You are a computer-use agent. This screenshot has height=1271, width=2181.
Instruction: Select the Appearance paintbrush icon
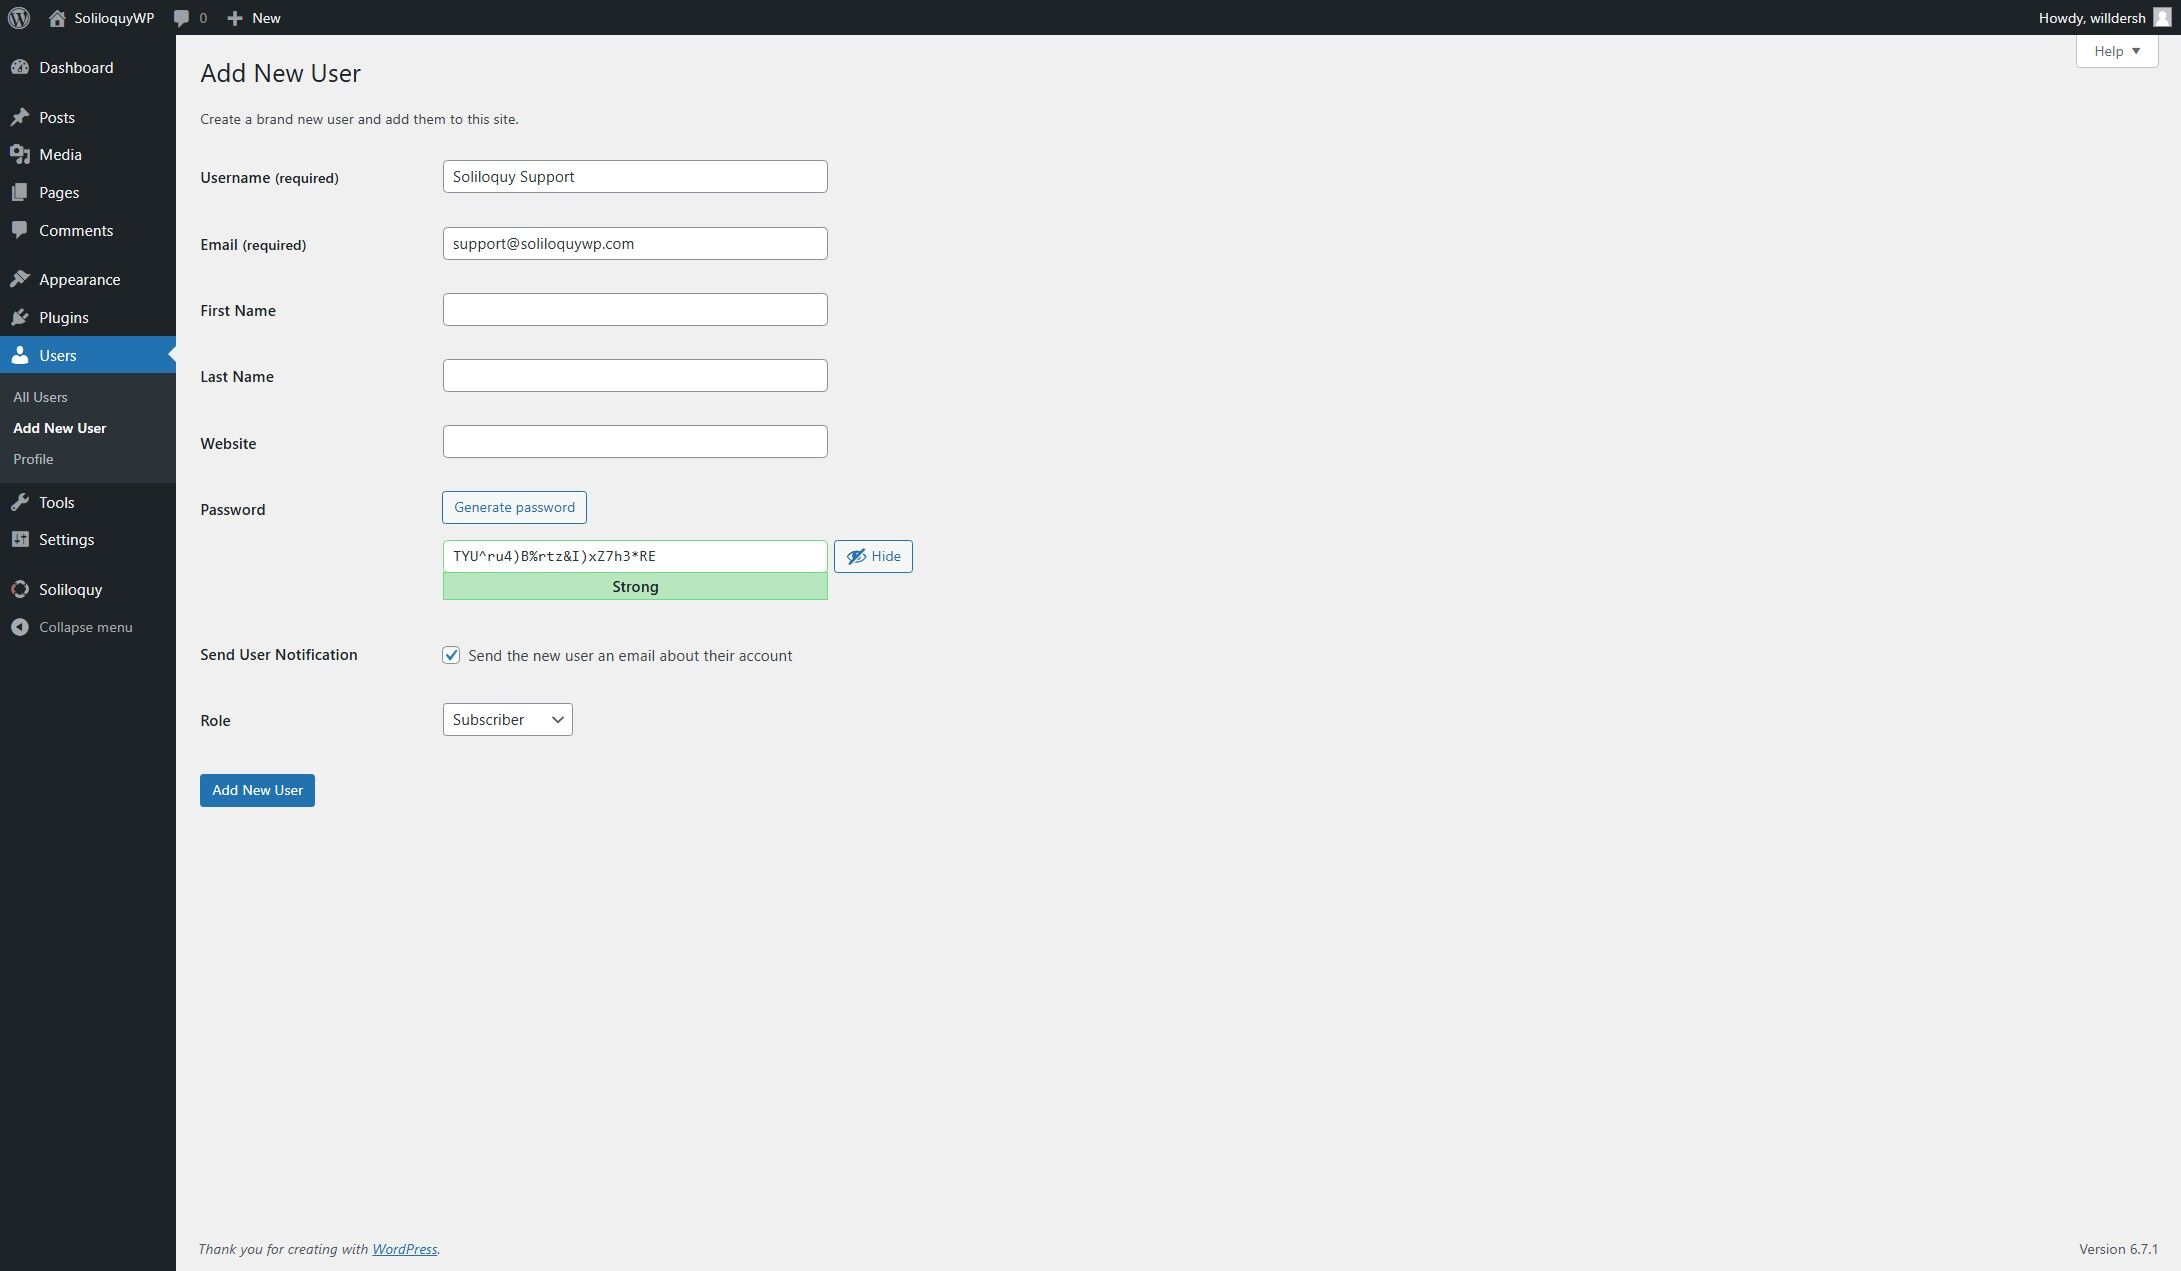(x=22, y=279)
